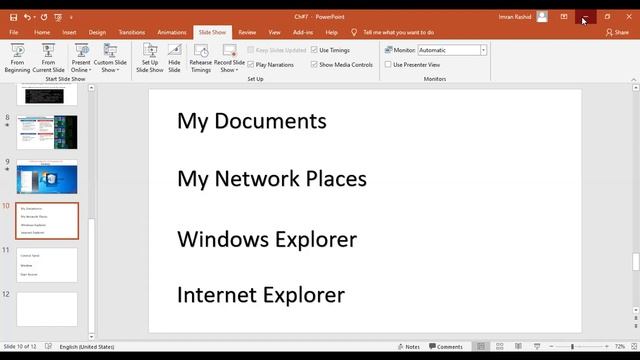Start slide show From Beginning

(17, 58)
